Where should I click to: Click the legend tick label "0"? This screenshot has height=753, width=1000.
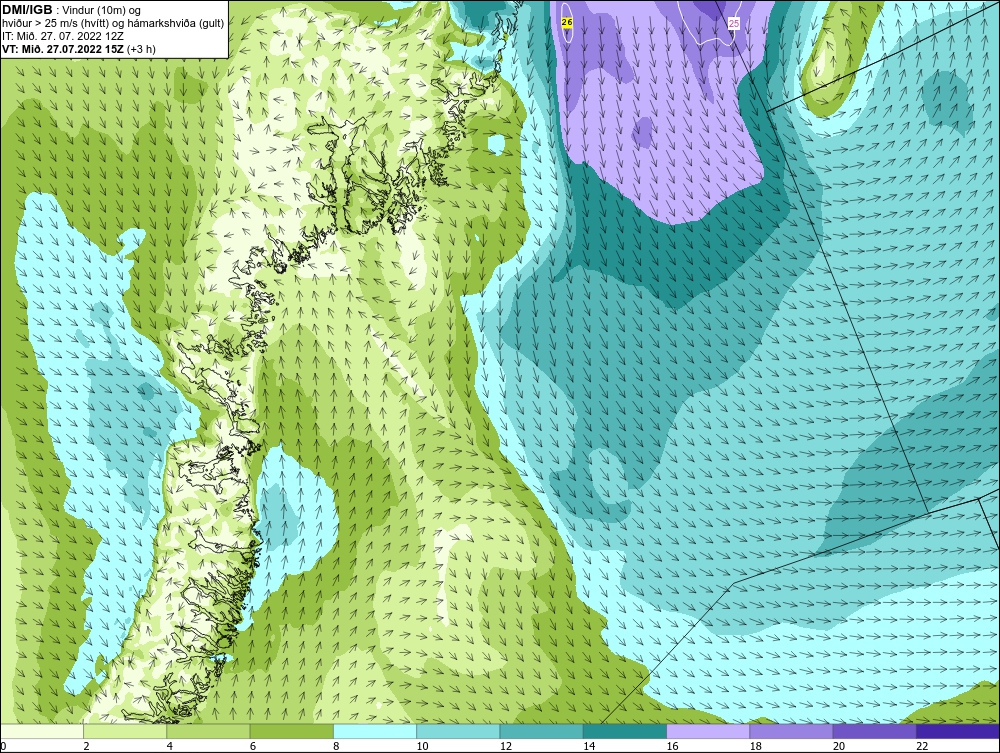pos(3,746)
